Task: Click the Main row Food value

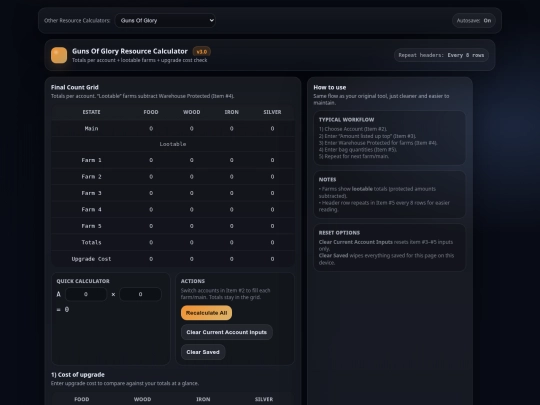Action: [151, 128]
